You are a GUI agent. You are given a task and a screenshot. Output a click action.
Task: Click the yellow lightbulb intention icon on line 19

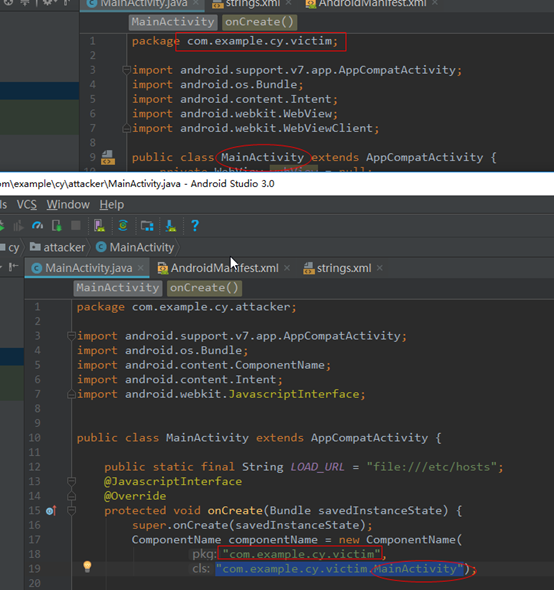tap(87, 566)
